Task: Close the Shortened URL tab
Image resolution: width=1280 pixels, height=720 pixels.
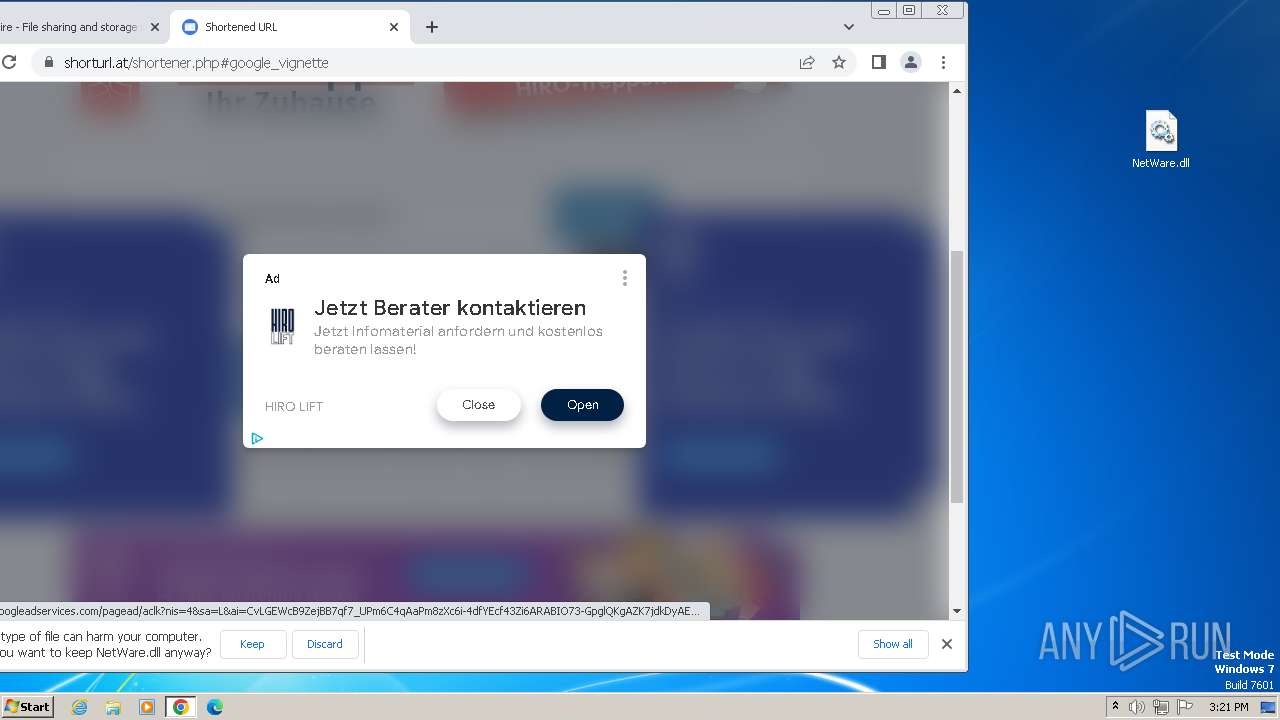Action: tap(394, 27)
